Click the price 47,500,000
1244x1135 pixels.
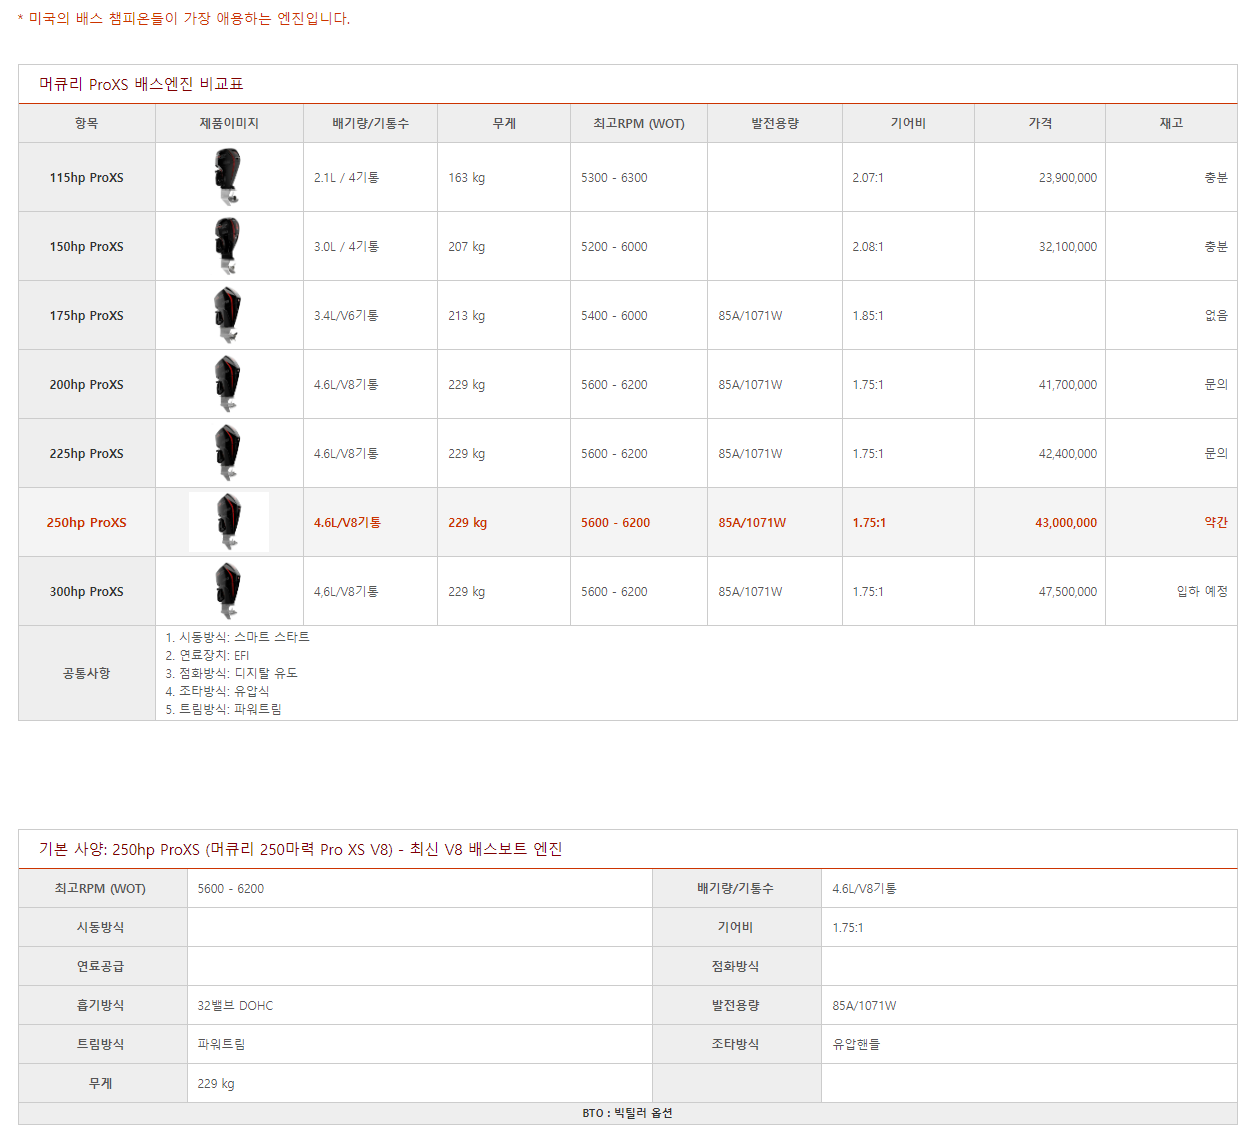click(1068, 592)
